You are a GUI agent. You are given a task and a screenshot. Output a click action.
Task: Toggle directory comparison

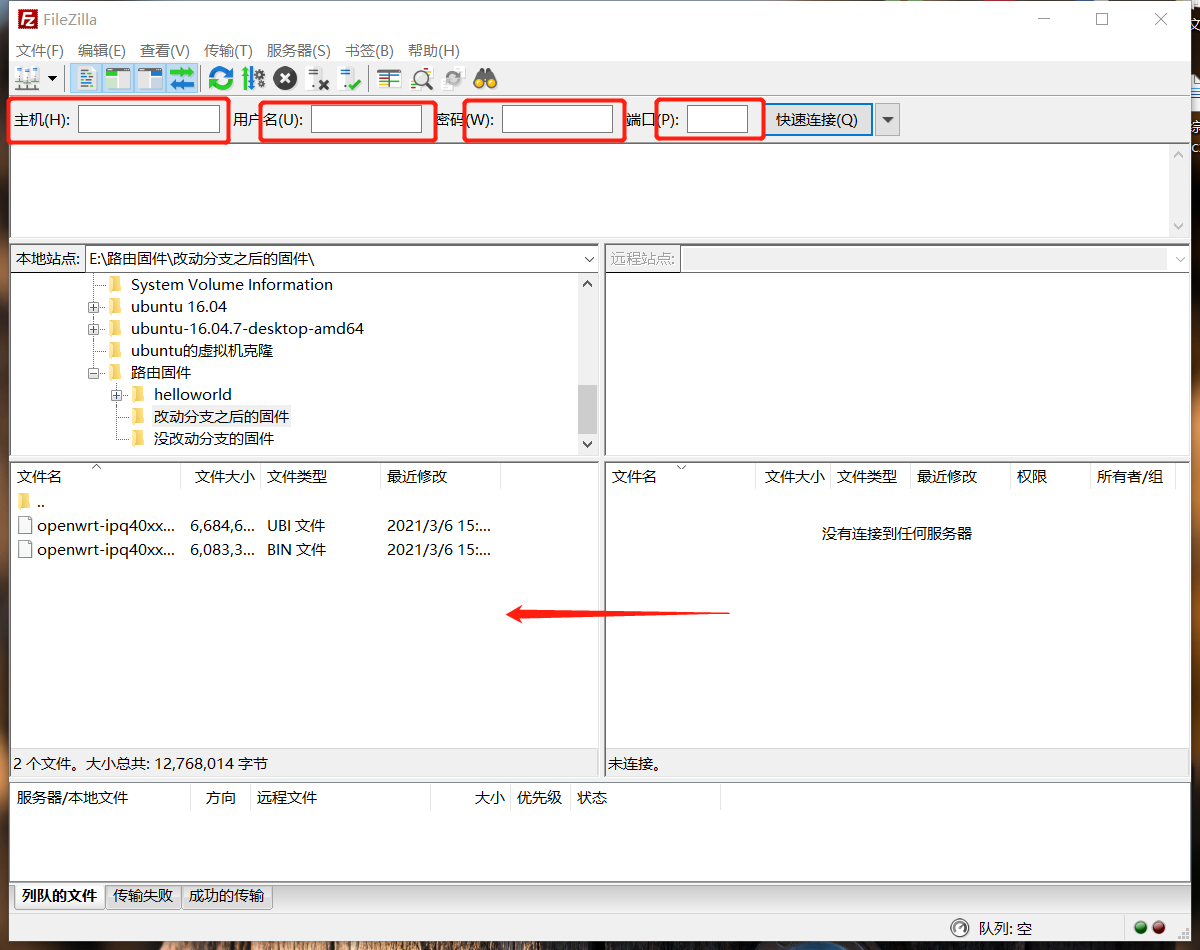click(x=421, y=78)
